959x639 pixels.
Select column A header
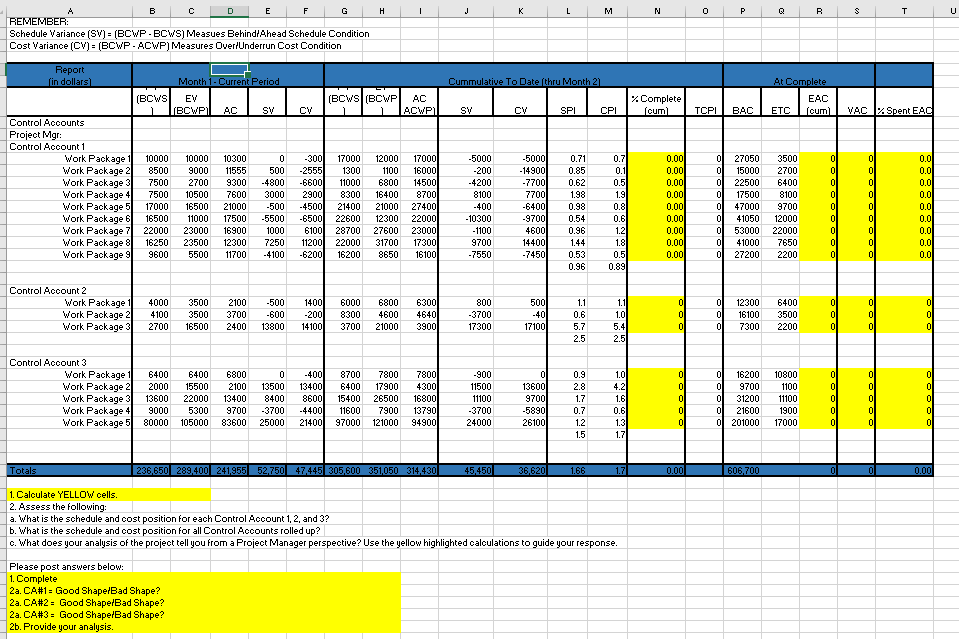[x=70, y=10]
